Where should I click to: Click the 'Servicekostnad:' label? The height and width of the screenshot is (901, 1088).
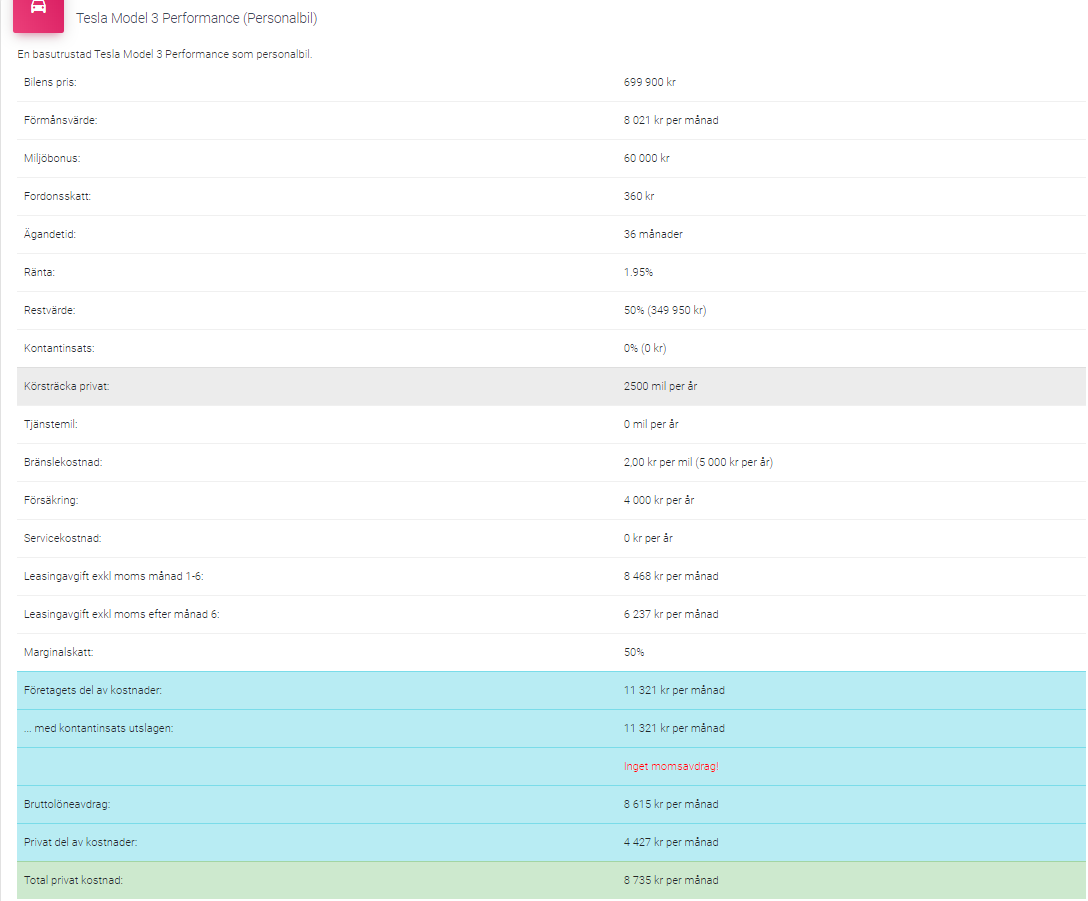point(62,539)
